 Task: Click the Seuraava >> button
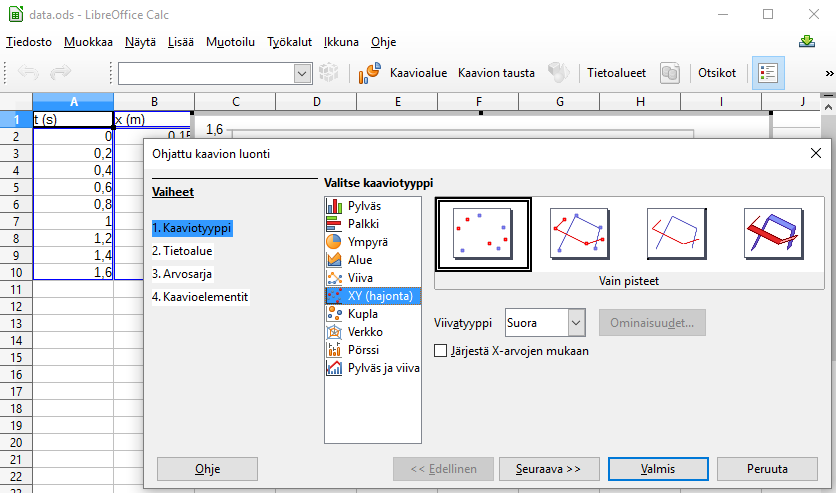[549, 468]
